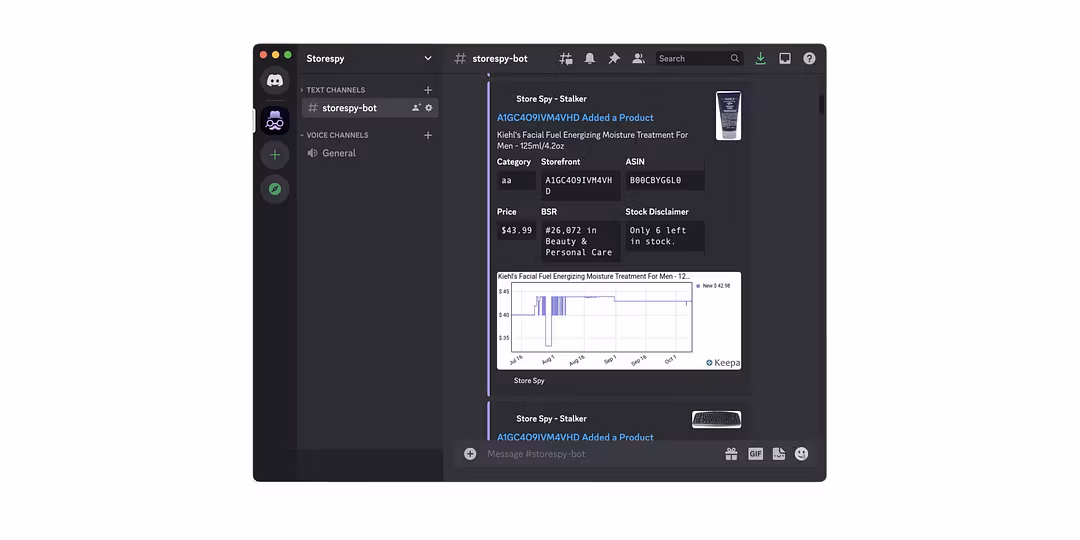Open notification settings bell icon
Viewport: 1080px width, 540px height.
pos(590,59)
